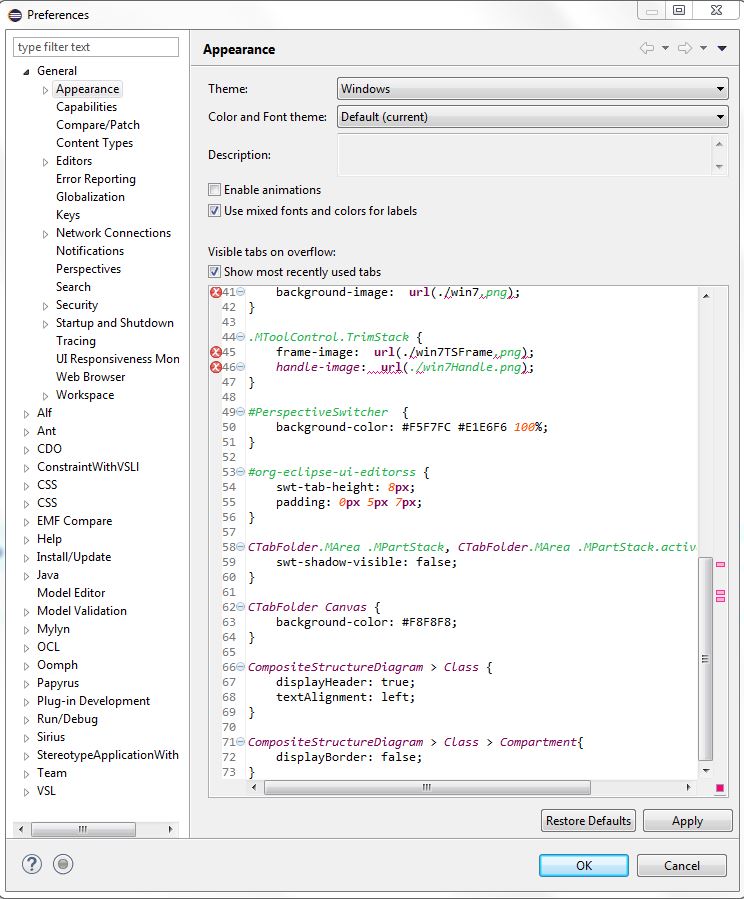Open Run/Debug preferences
The height and width of the screenshot is (899, 744).
67,719
